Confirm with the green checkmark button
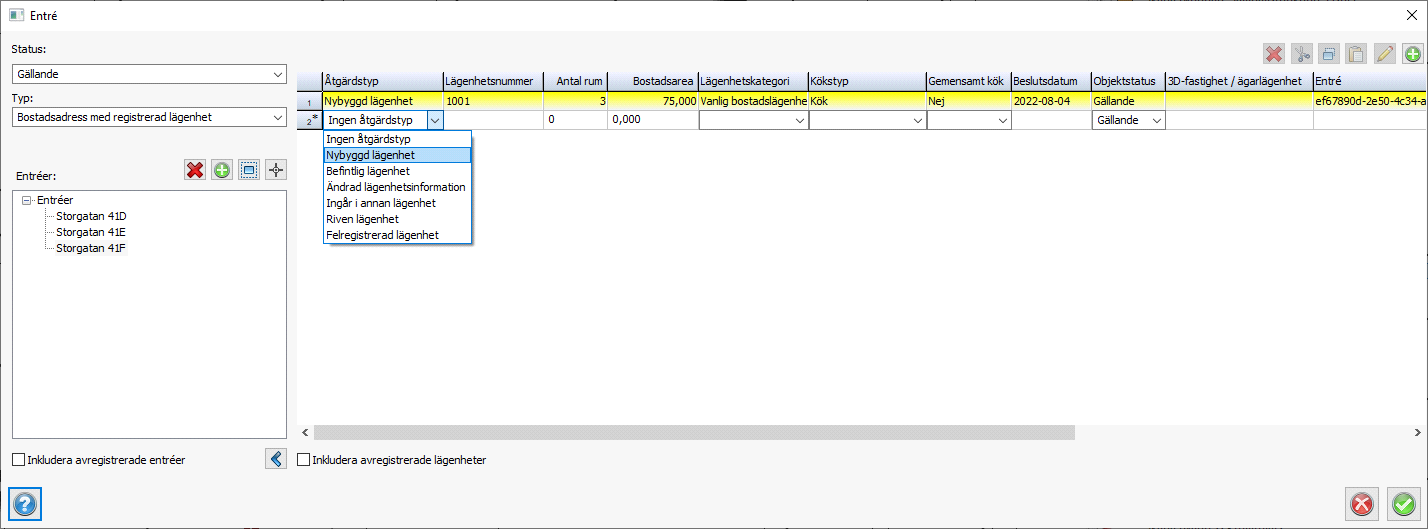The image size is (1428, 529). coord(1404,505)
